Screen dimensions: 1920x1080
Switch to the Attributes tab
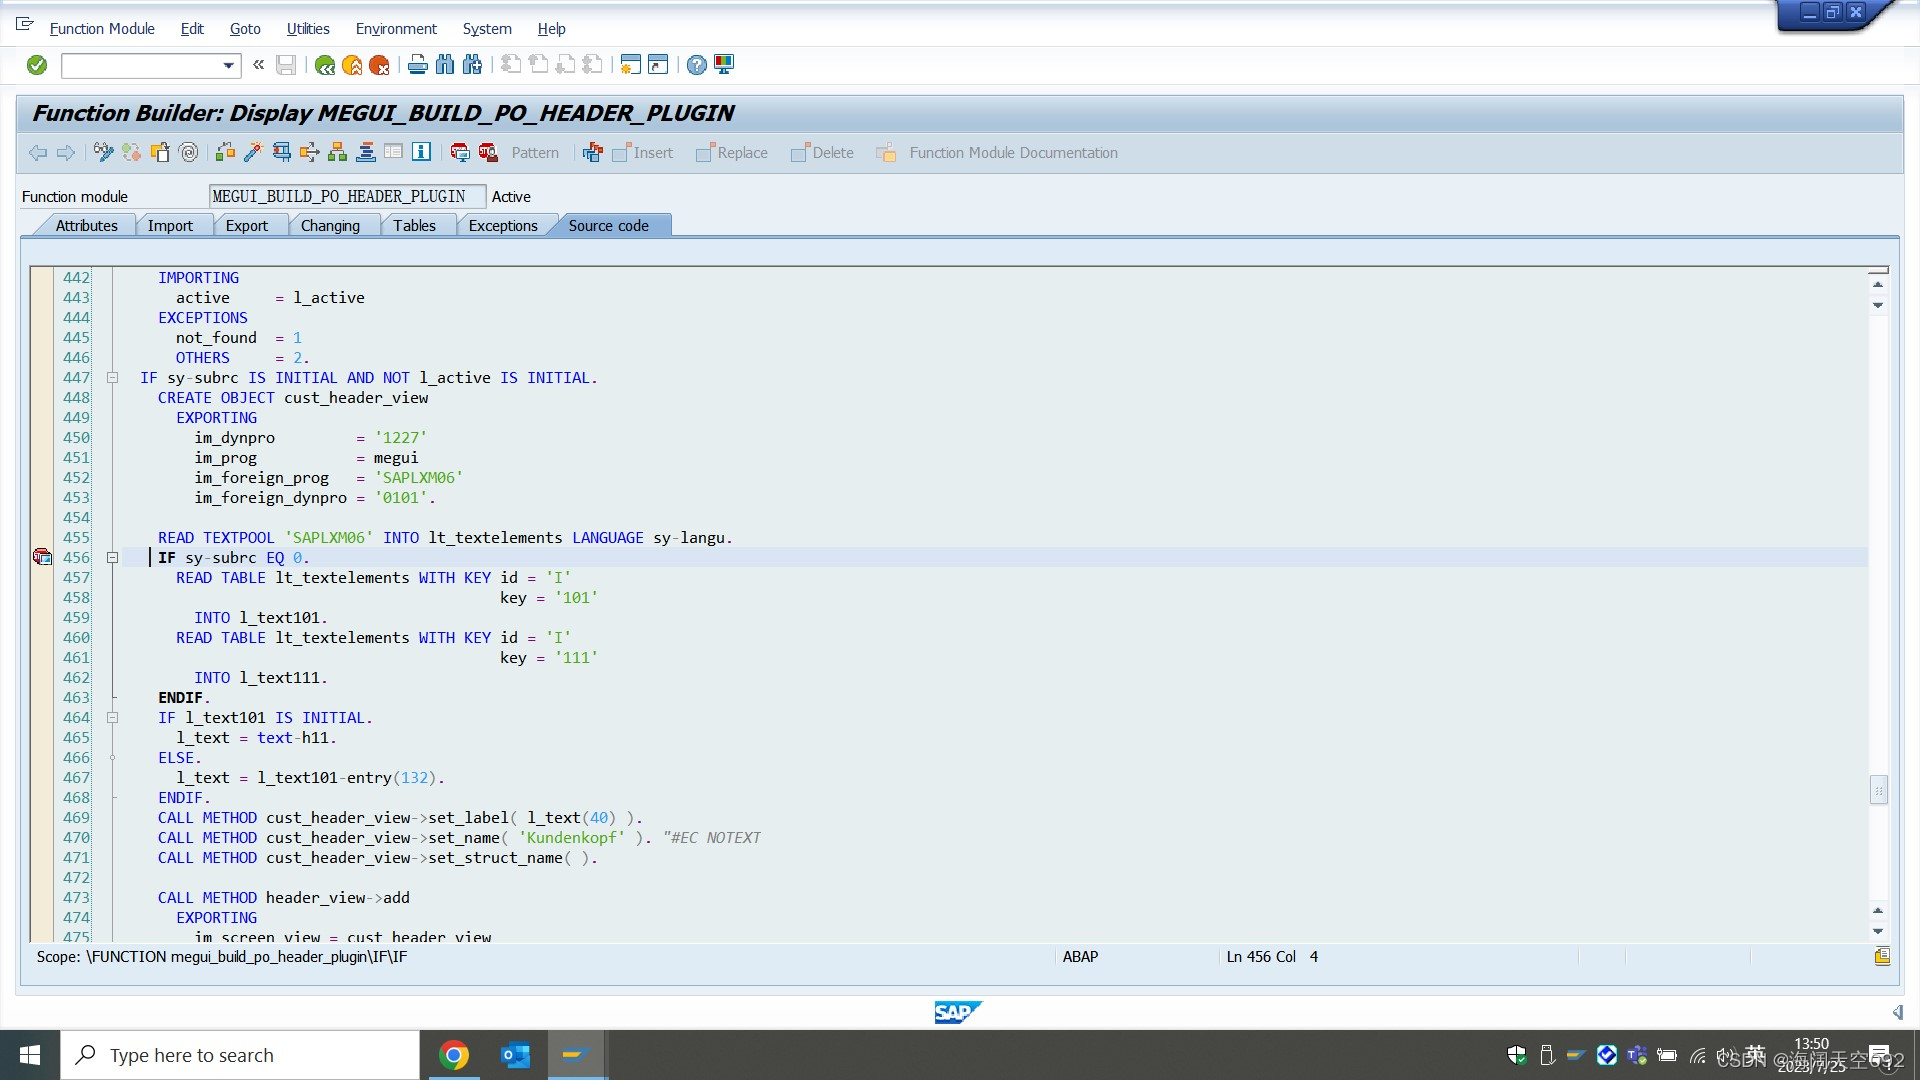click(x=86, y=225)
